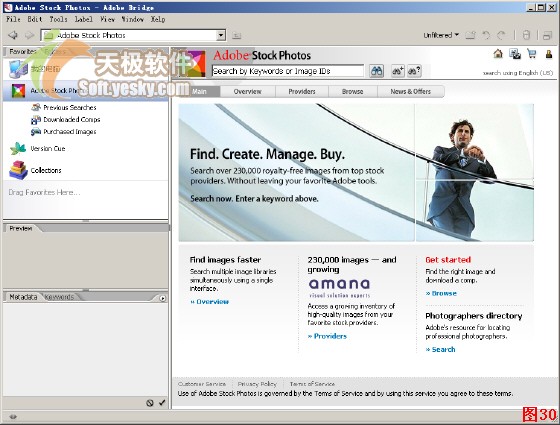Open the Edit menu
This screenshot has height=425, width=560.
point(35,19)
